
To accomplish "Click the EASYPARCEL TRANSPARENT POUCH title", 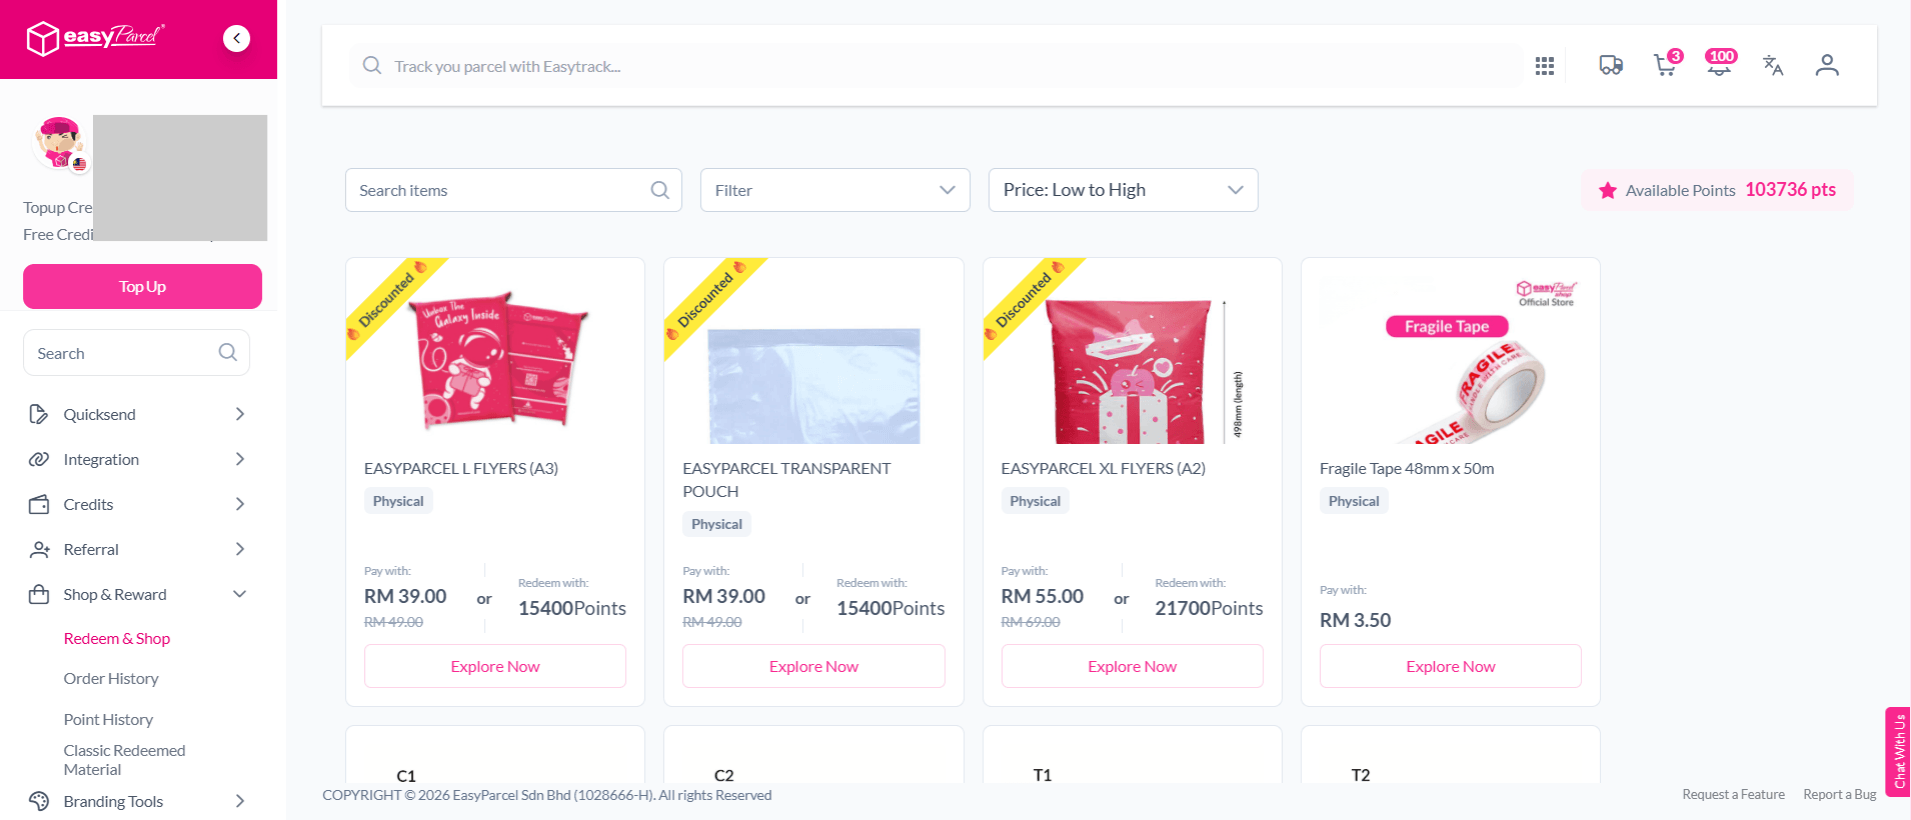I will [786, 480].
